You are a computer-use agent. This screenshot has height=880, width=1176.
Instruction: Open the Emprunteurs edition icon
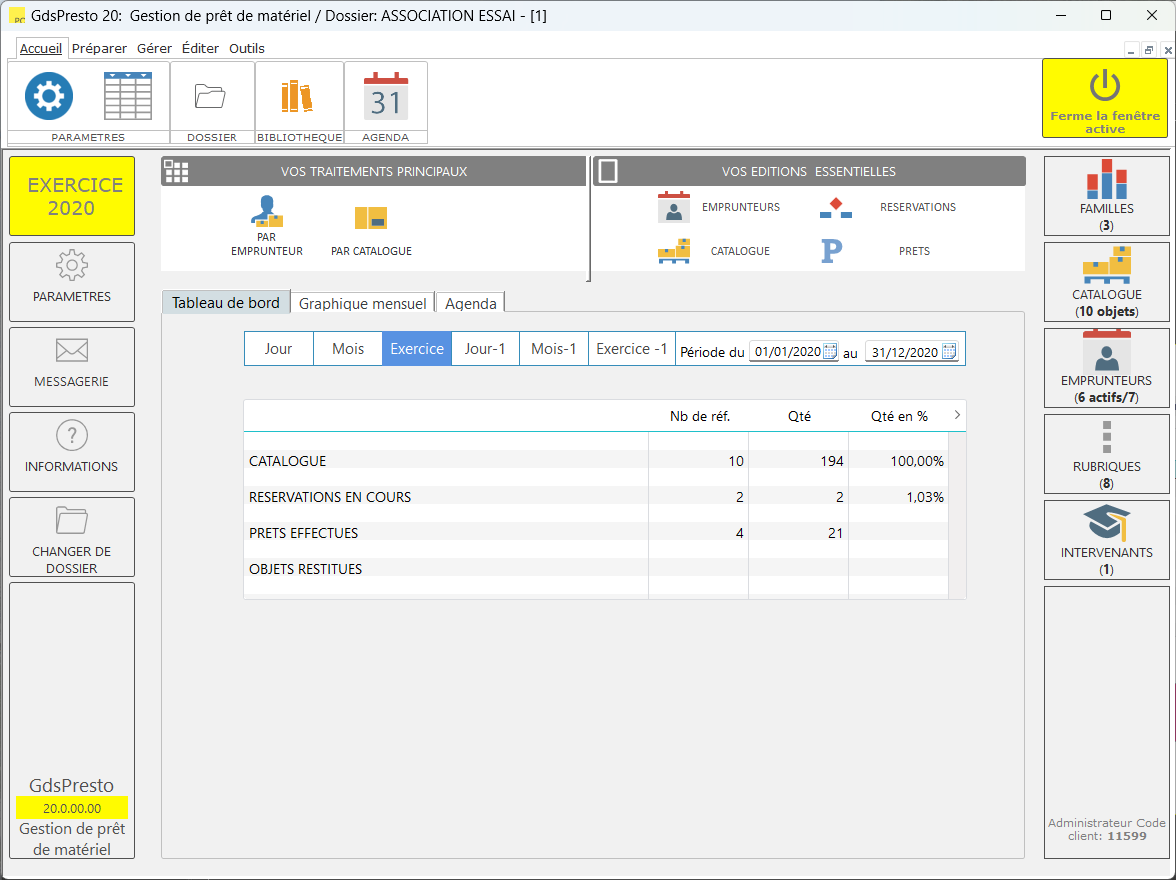coord(674,207)
